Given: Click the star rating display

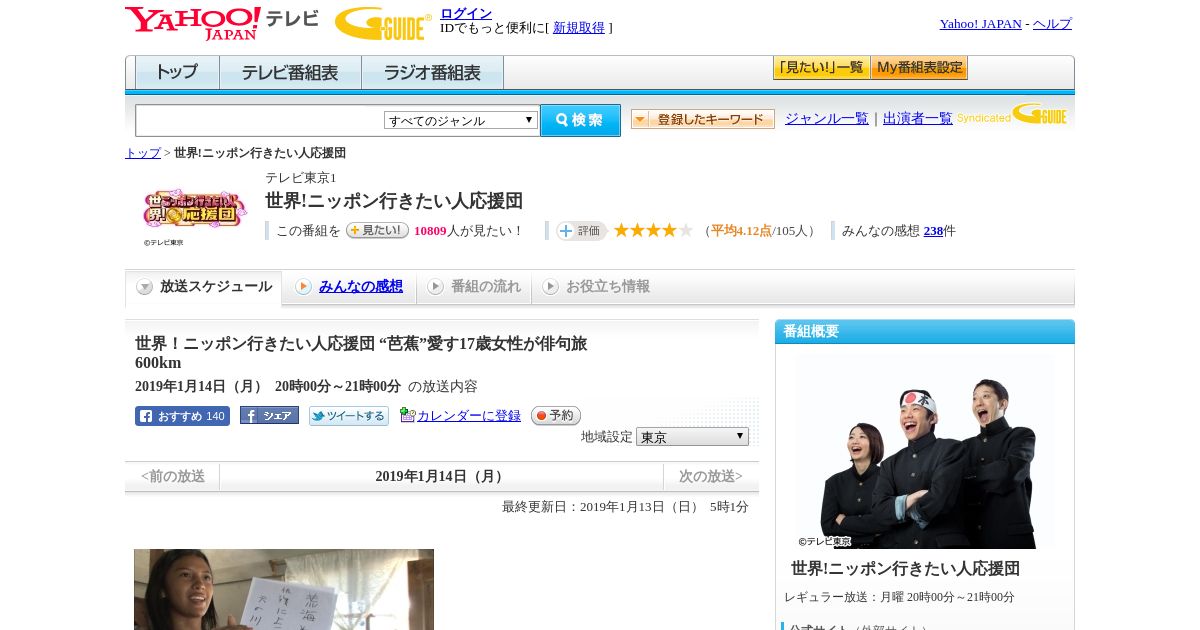Looking at the screenshot, I should [653, 230].
